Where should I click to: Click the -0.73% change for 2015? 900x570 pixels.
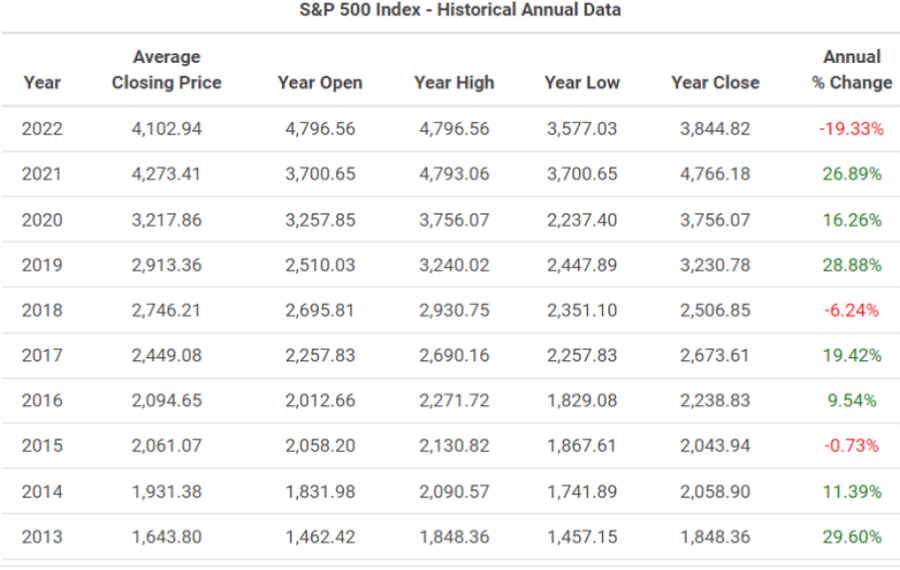pos(852,445)
